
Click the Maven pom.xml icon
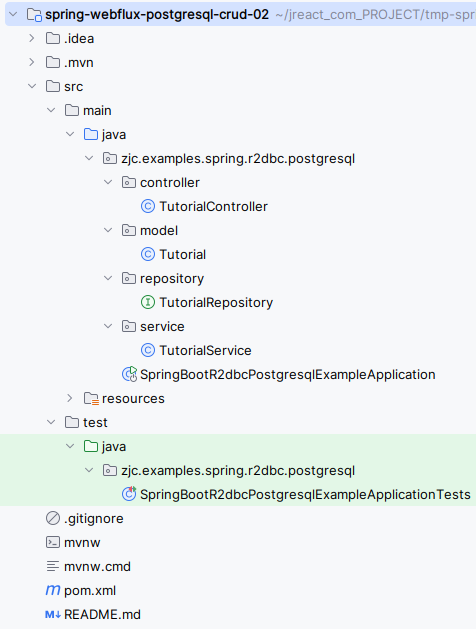[53, 590]
